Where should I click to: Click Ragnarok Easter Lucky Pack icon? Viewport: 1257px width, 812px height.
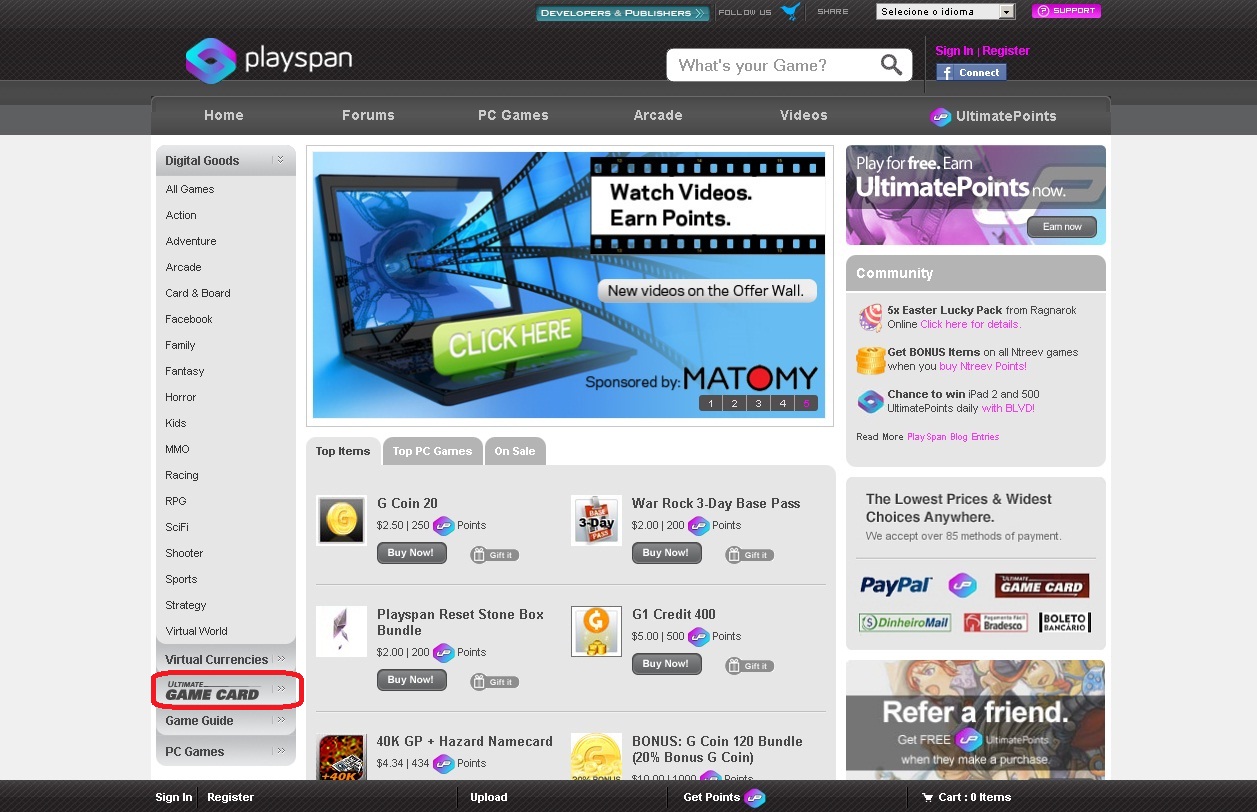(870, 318)
